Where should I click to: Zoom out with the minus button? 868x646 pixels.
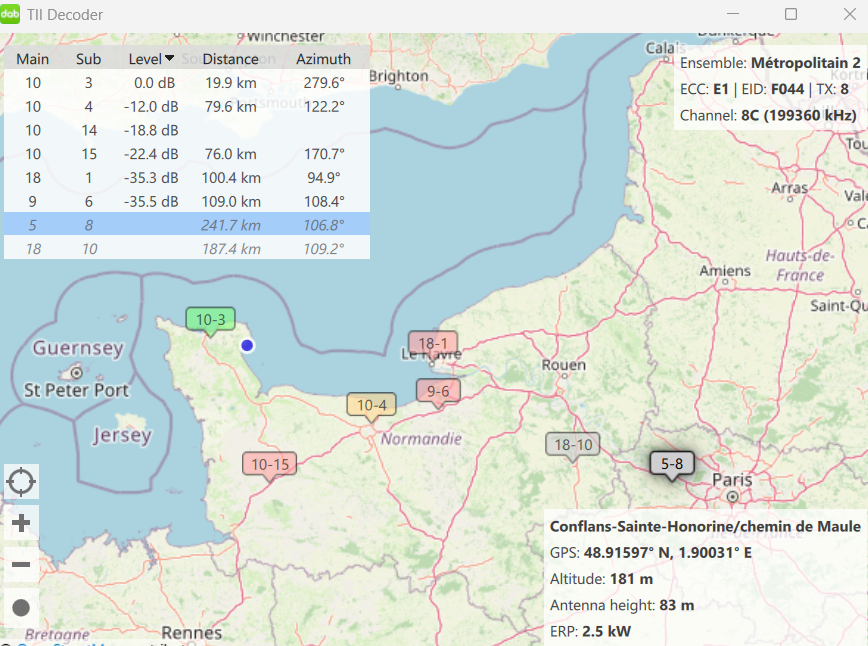(21, 565)
